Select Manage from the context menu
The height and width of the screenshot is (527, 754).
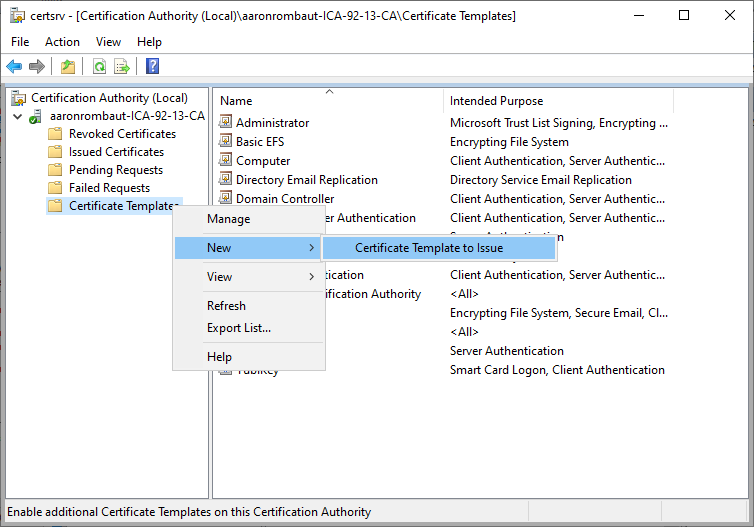228,219
